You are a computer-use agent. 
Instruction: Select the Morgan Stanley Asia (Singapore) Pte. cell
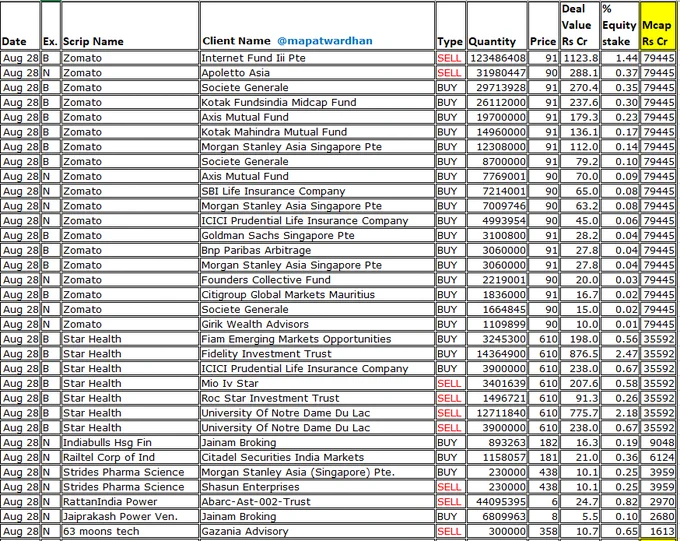(317, 472)
